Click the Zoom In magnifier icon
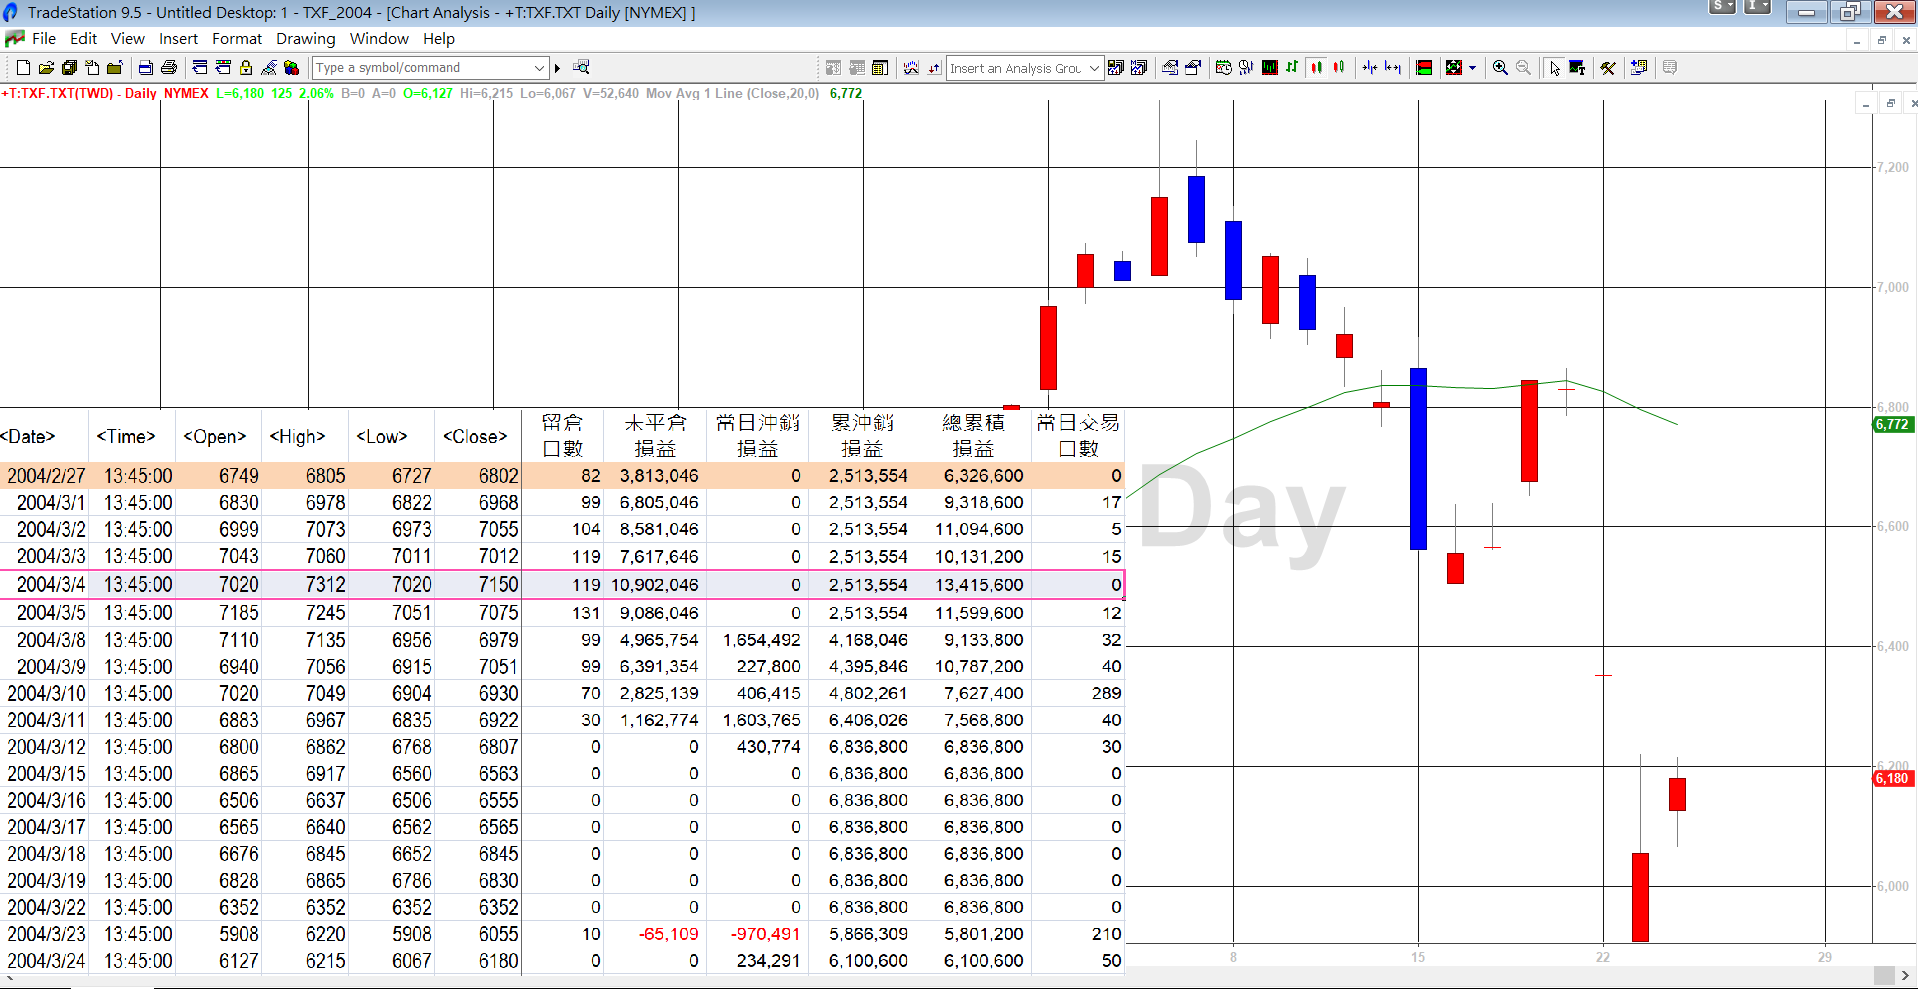Screen dimensions: 1919x990 tap(1500, 68)
